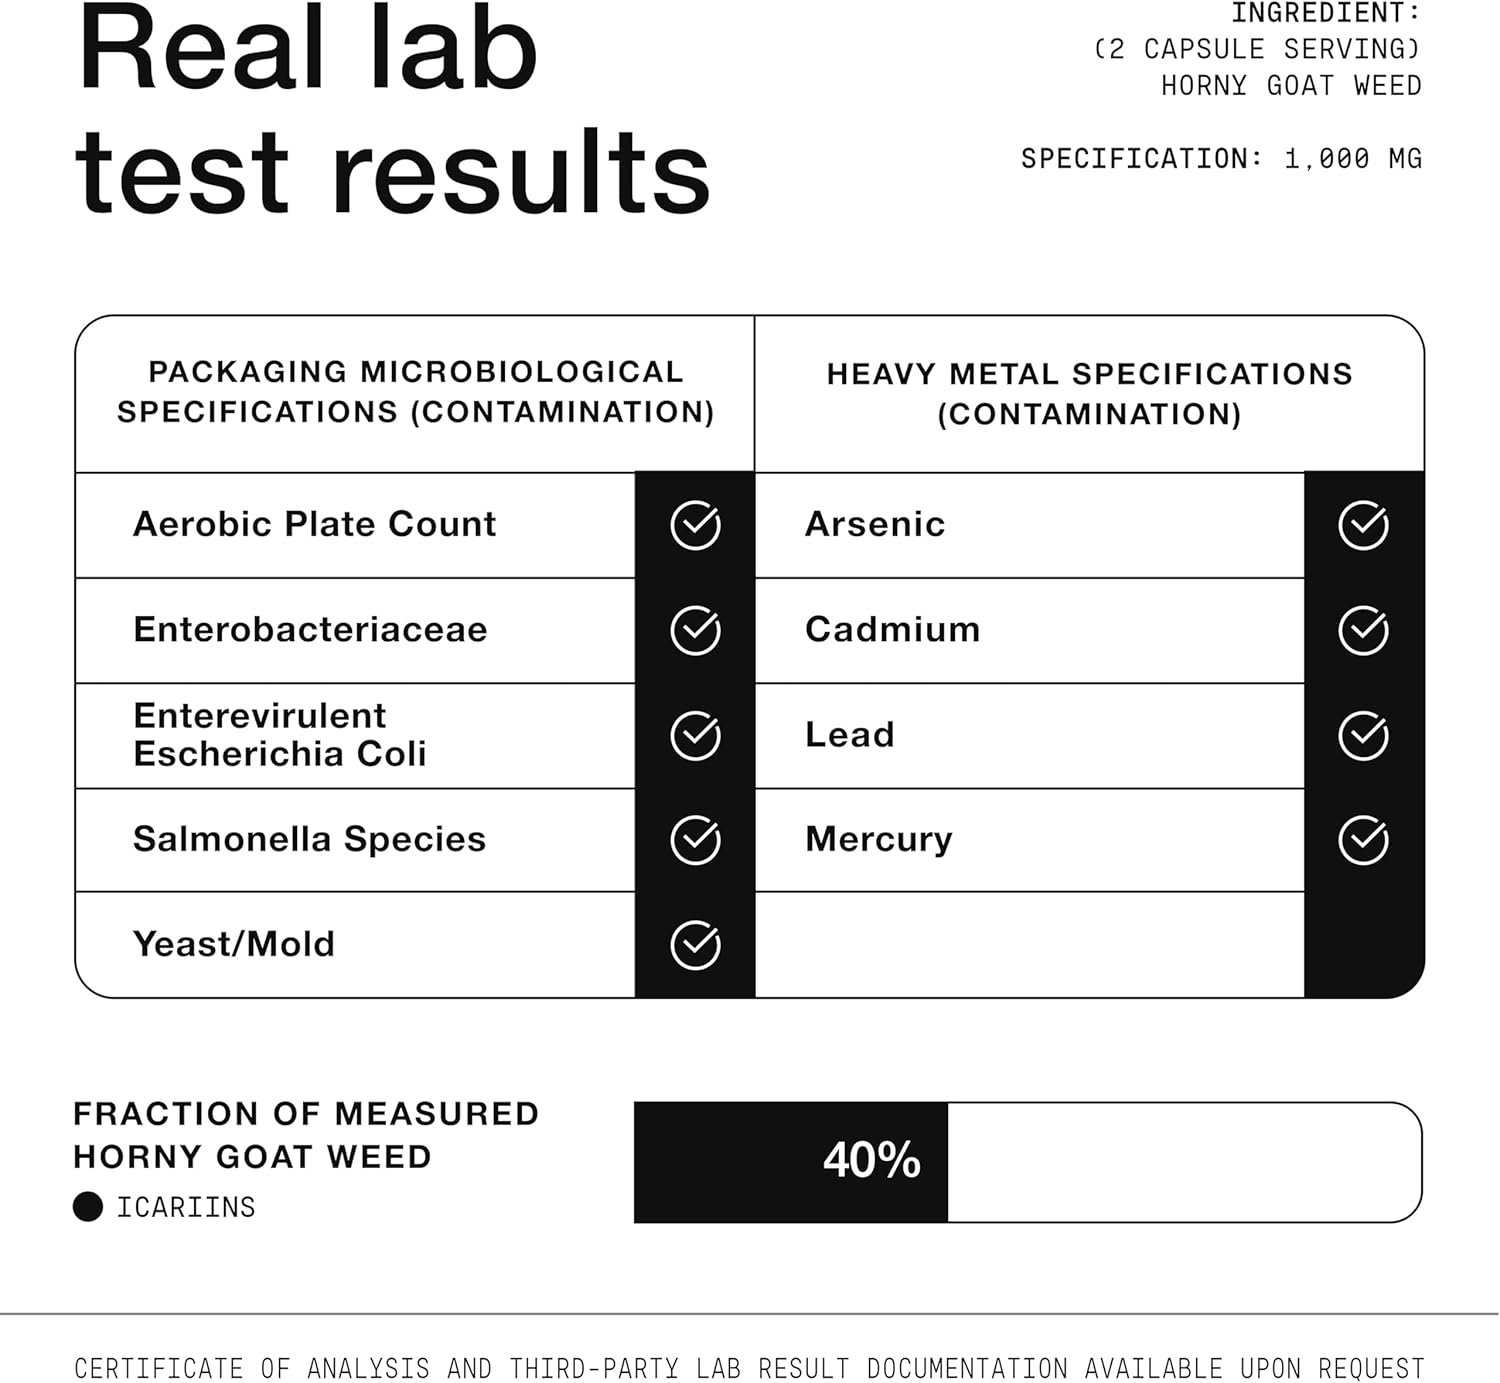Screen dimensions: 1500x1383
Task: Click the Mercury row label
Action: (878, 839)
